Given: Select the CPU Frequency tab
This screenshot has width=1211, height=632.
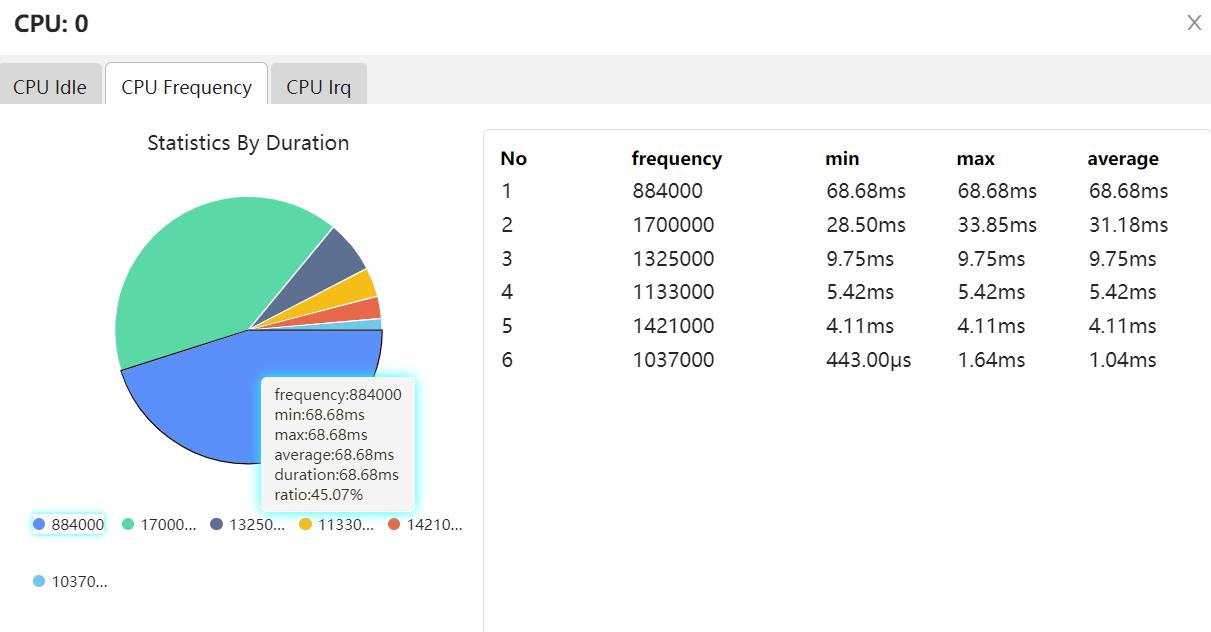Looking at the screenshot, I should click(x=186, y=87).
